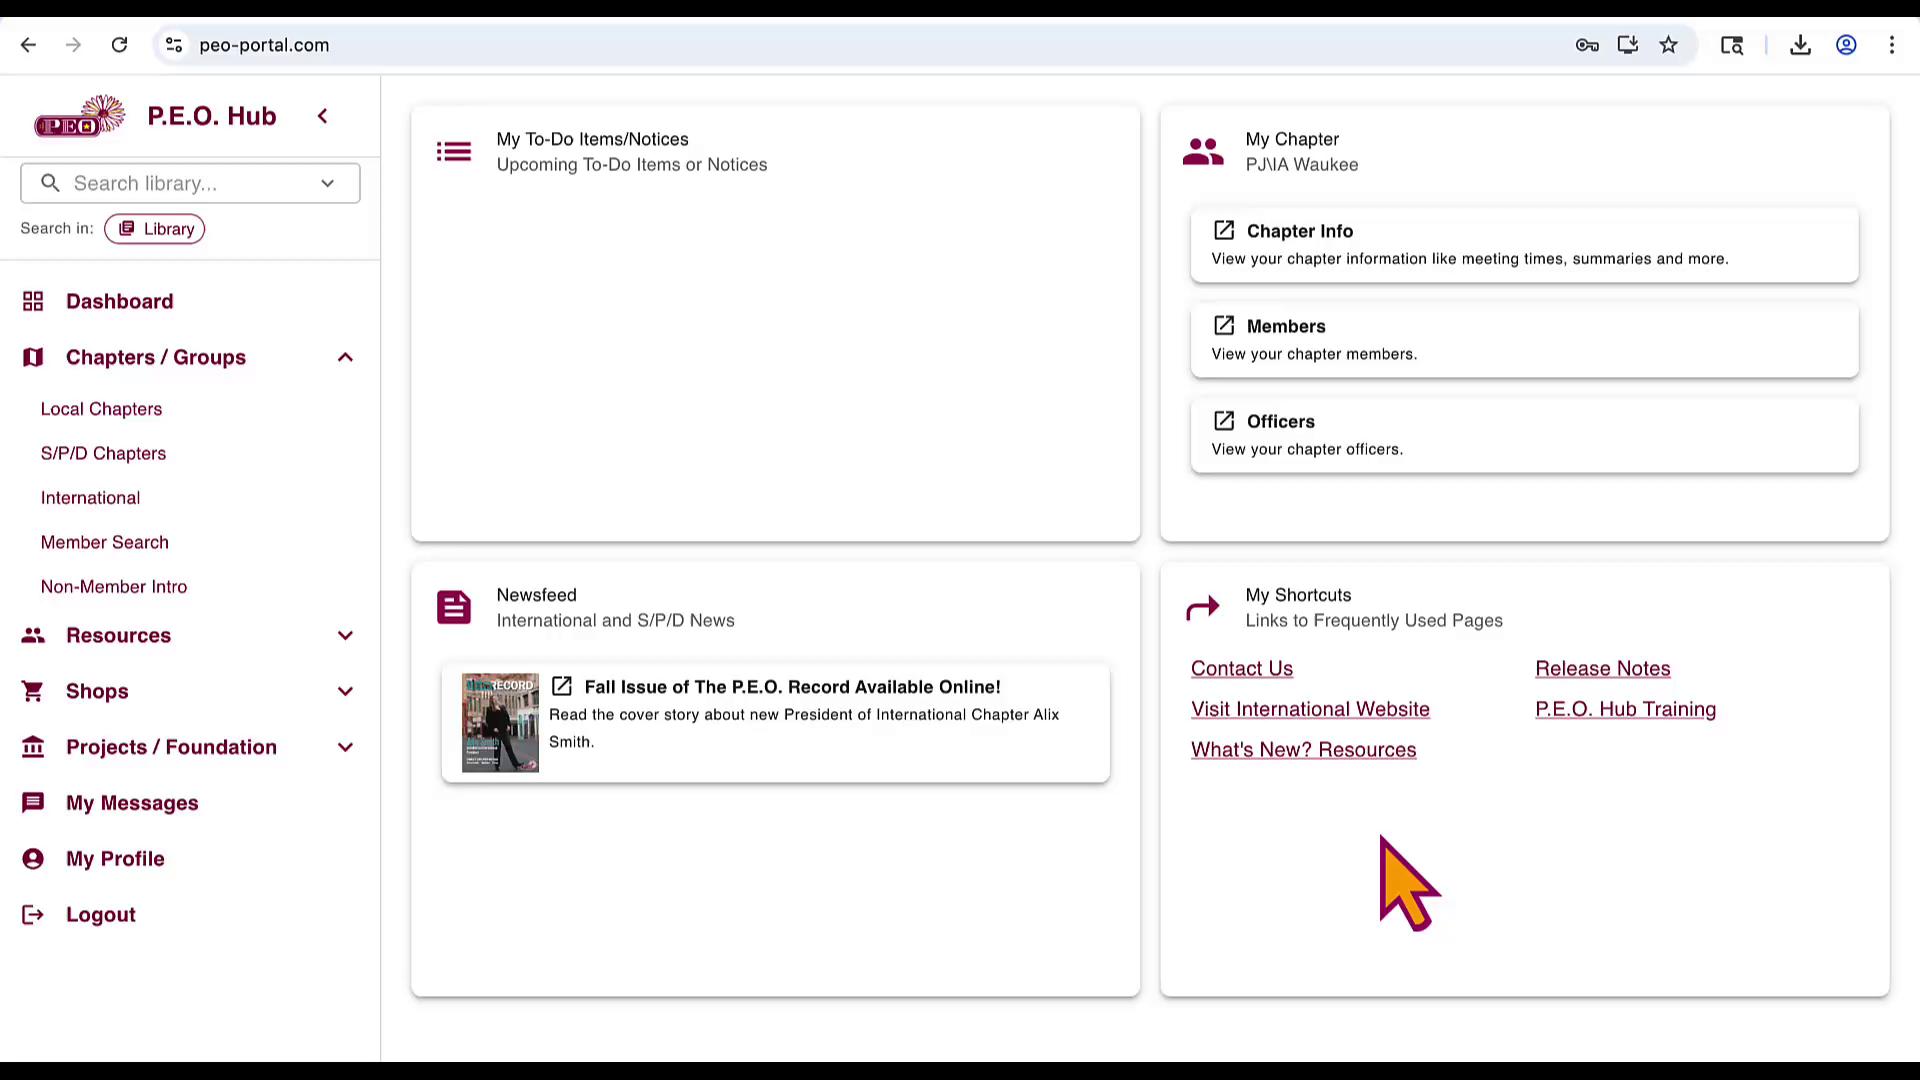1920x1080 pixels.
Task: Open the P.E.O. Hub Training link
Action: pos(1626,709)
